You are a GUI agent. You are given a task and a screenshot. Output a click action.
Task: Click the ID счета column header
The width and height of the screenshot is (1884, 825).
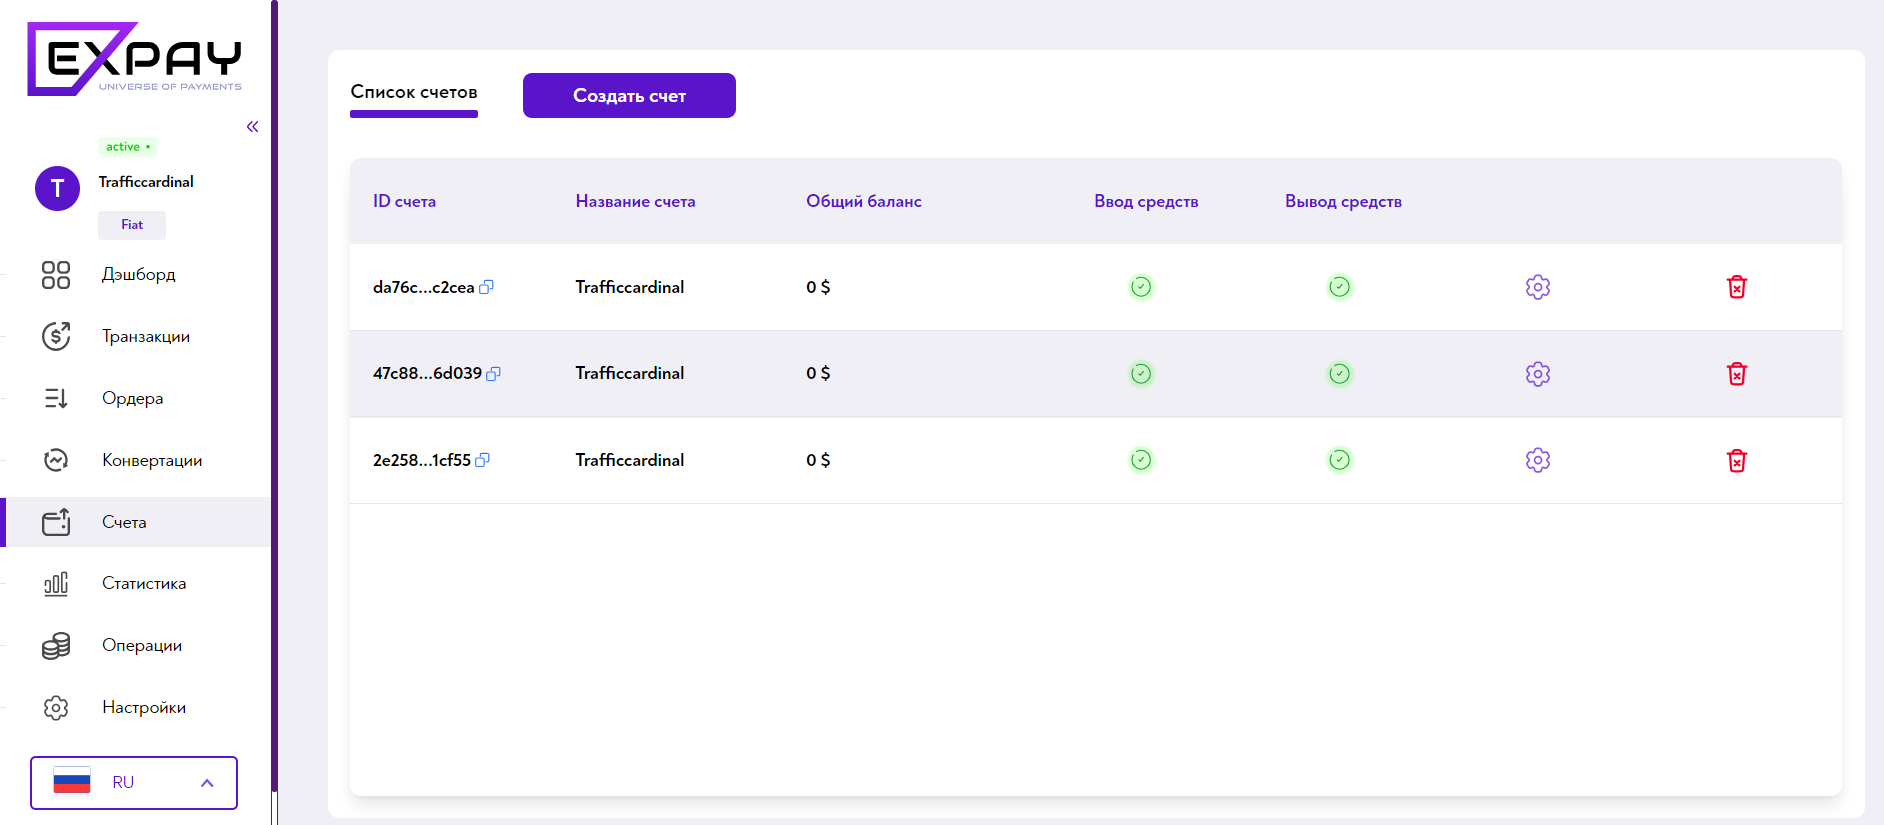(404, 201)
